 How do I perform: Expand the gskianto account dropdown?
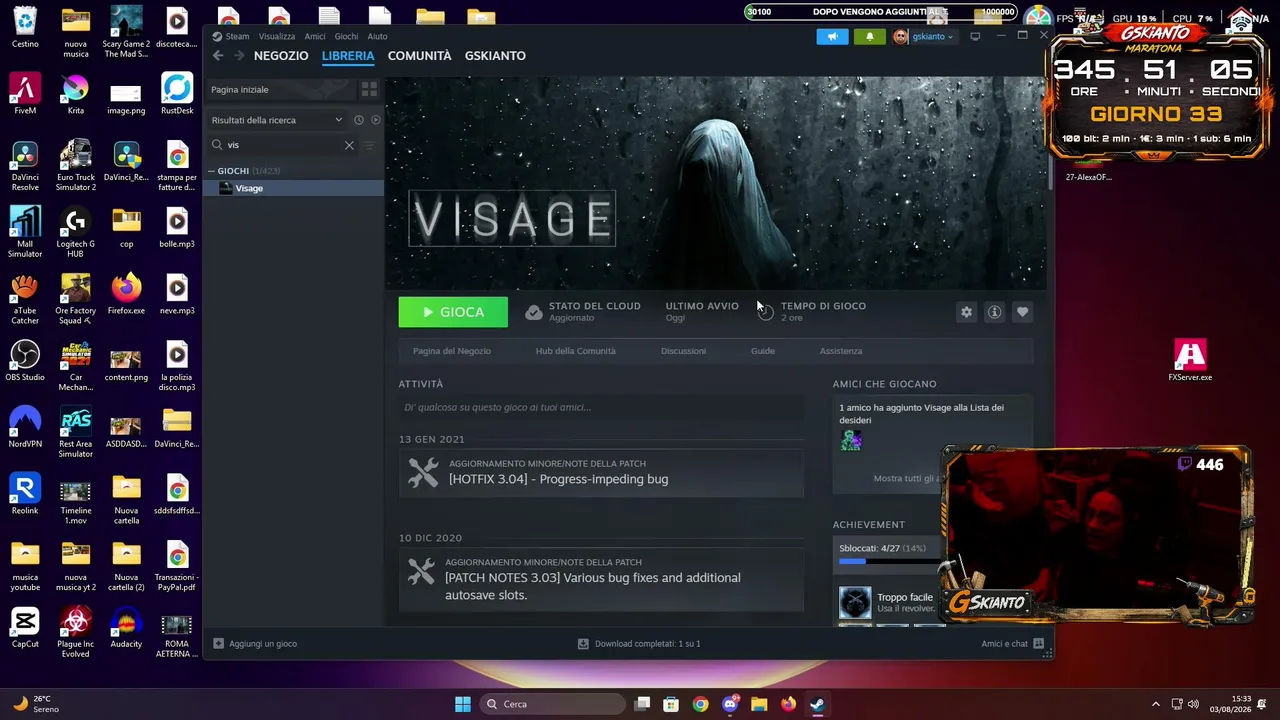point(924,37)
